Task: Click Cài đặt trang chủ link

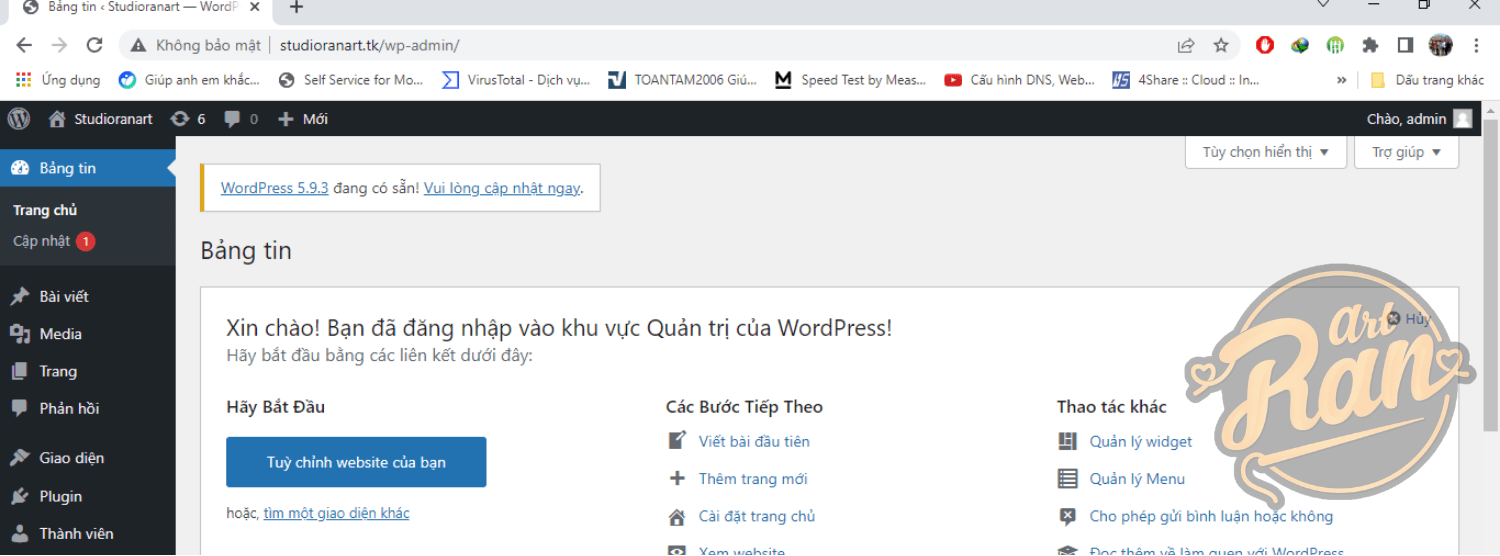Action: click(757, 516)
